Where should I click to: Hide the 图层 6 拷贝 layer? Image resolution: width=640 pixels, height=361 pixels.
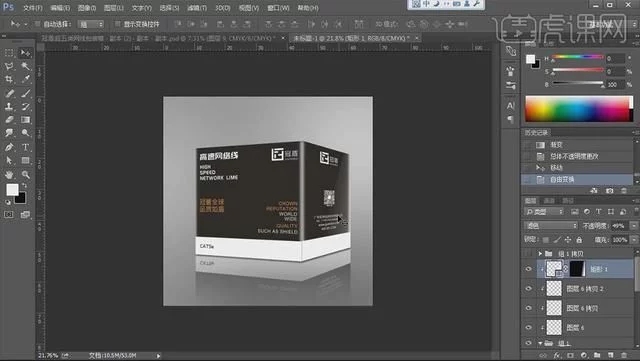pos(529,308)
